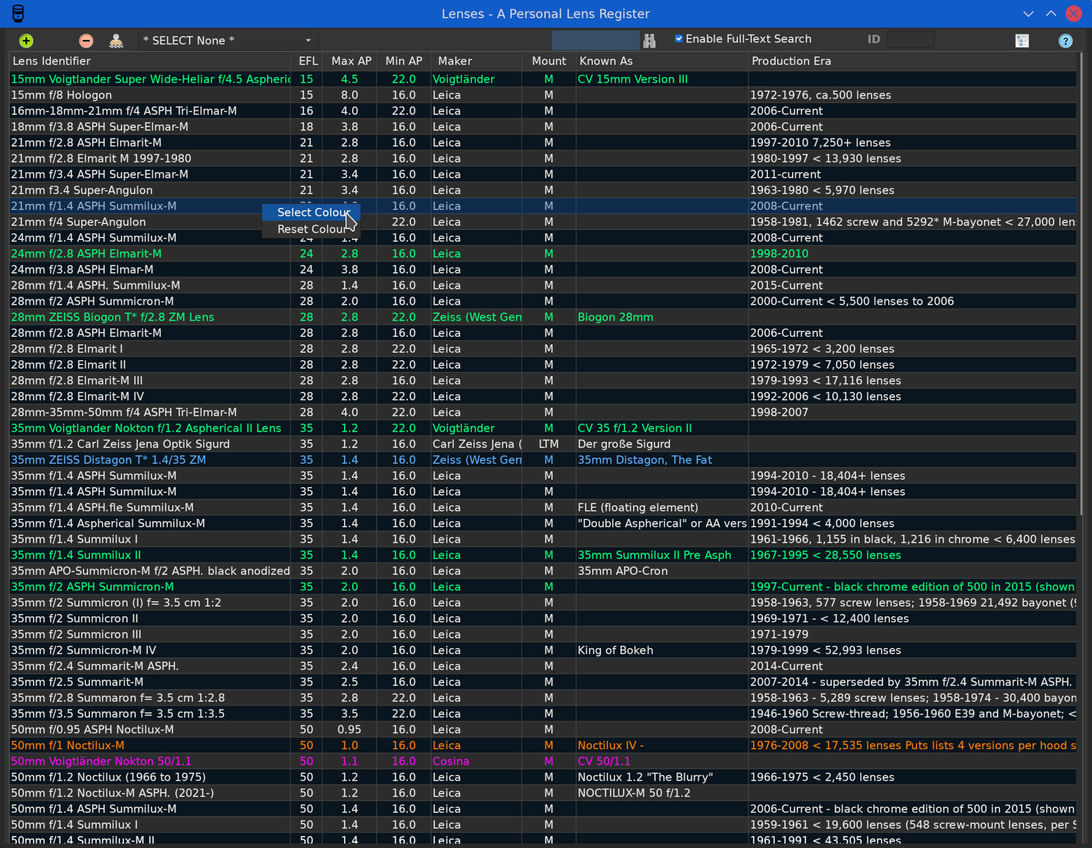This screenshot has width=1092, height=848.
Task: Toggle Enable Full-Text Search checkbox
Action: click(x=679, y=39)
